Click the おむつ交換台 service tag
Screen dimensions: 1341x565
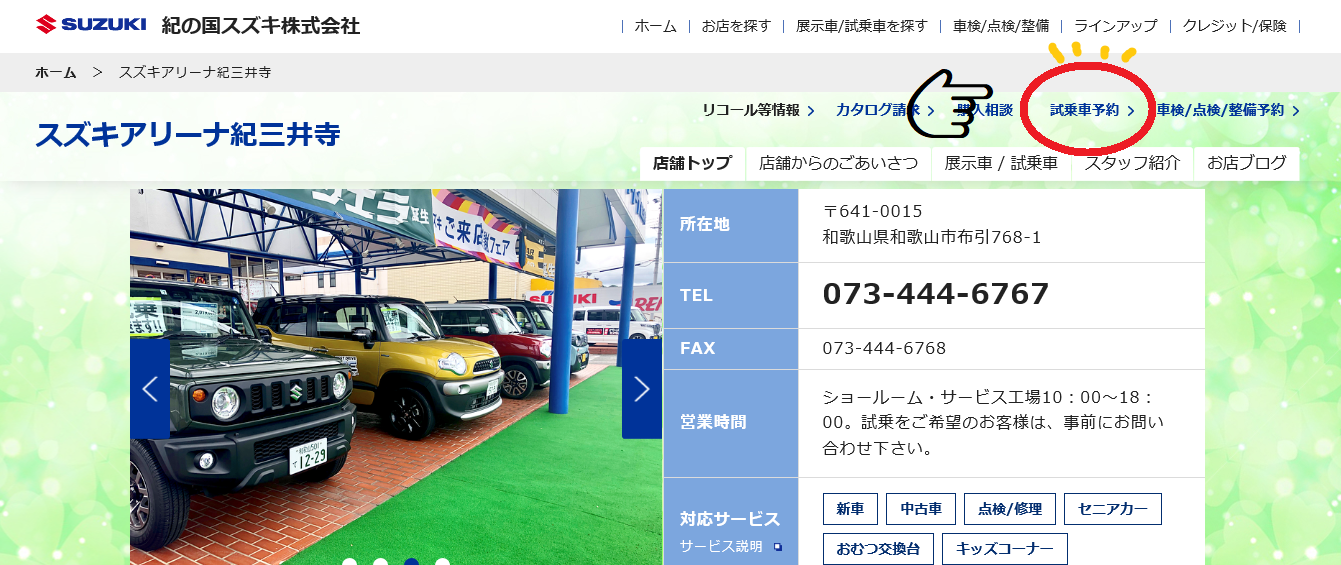[x=878, y=549]
